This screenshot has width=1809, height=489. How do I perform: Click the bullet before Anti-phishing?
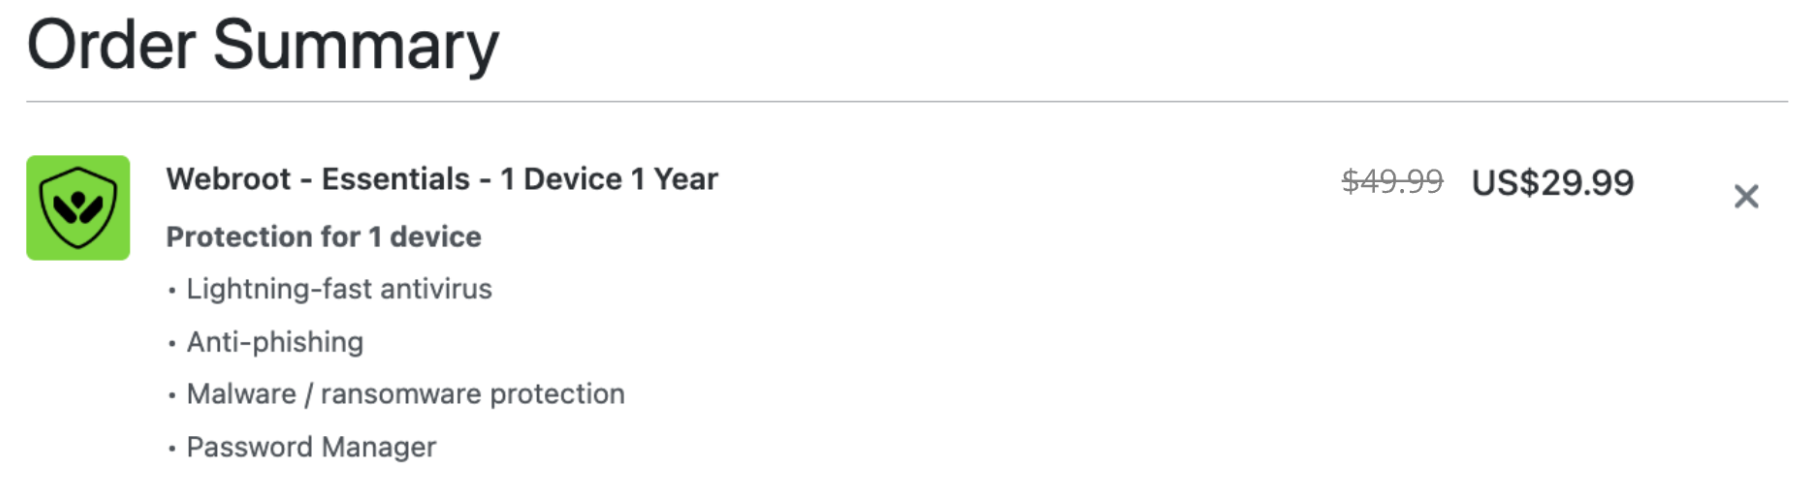(172, 344)
